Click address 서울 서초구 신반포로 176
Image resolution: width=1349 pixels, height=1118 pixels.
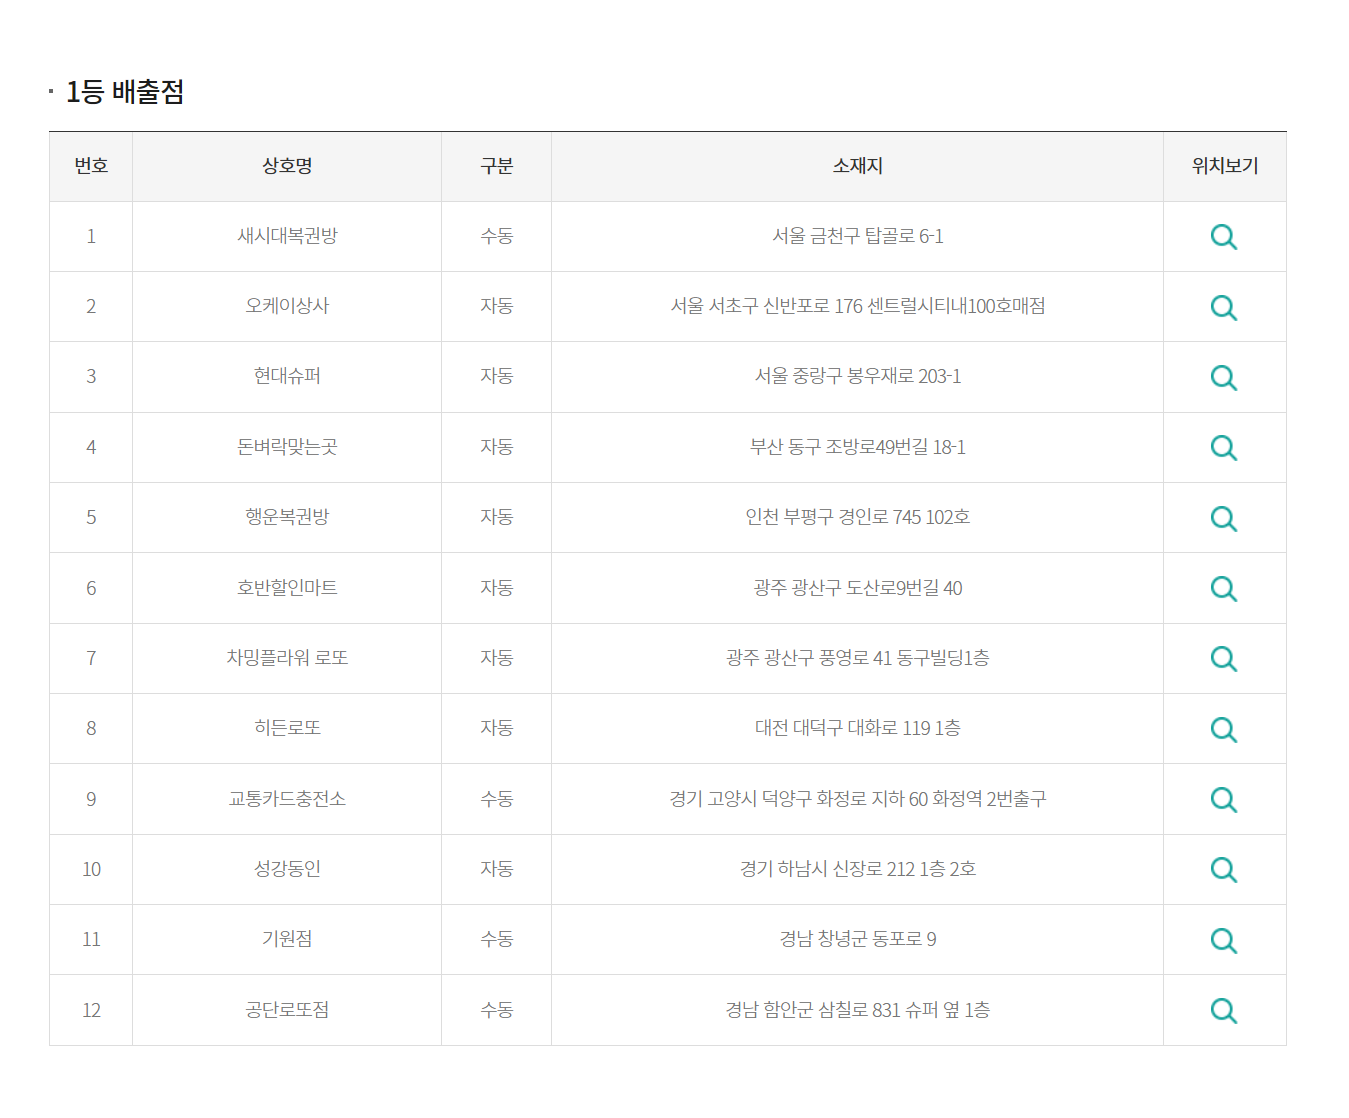point(766,306)
